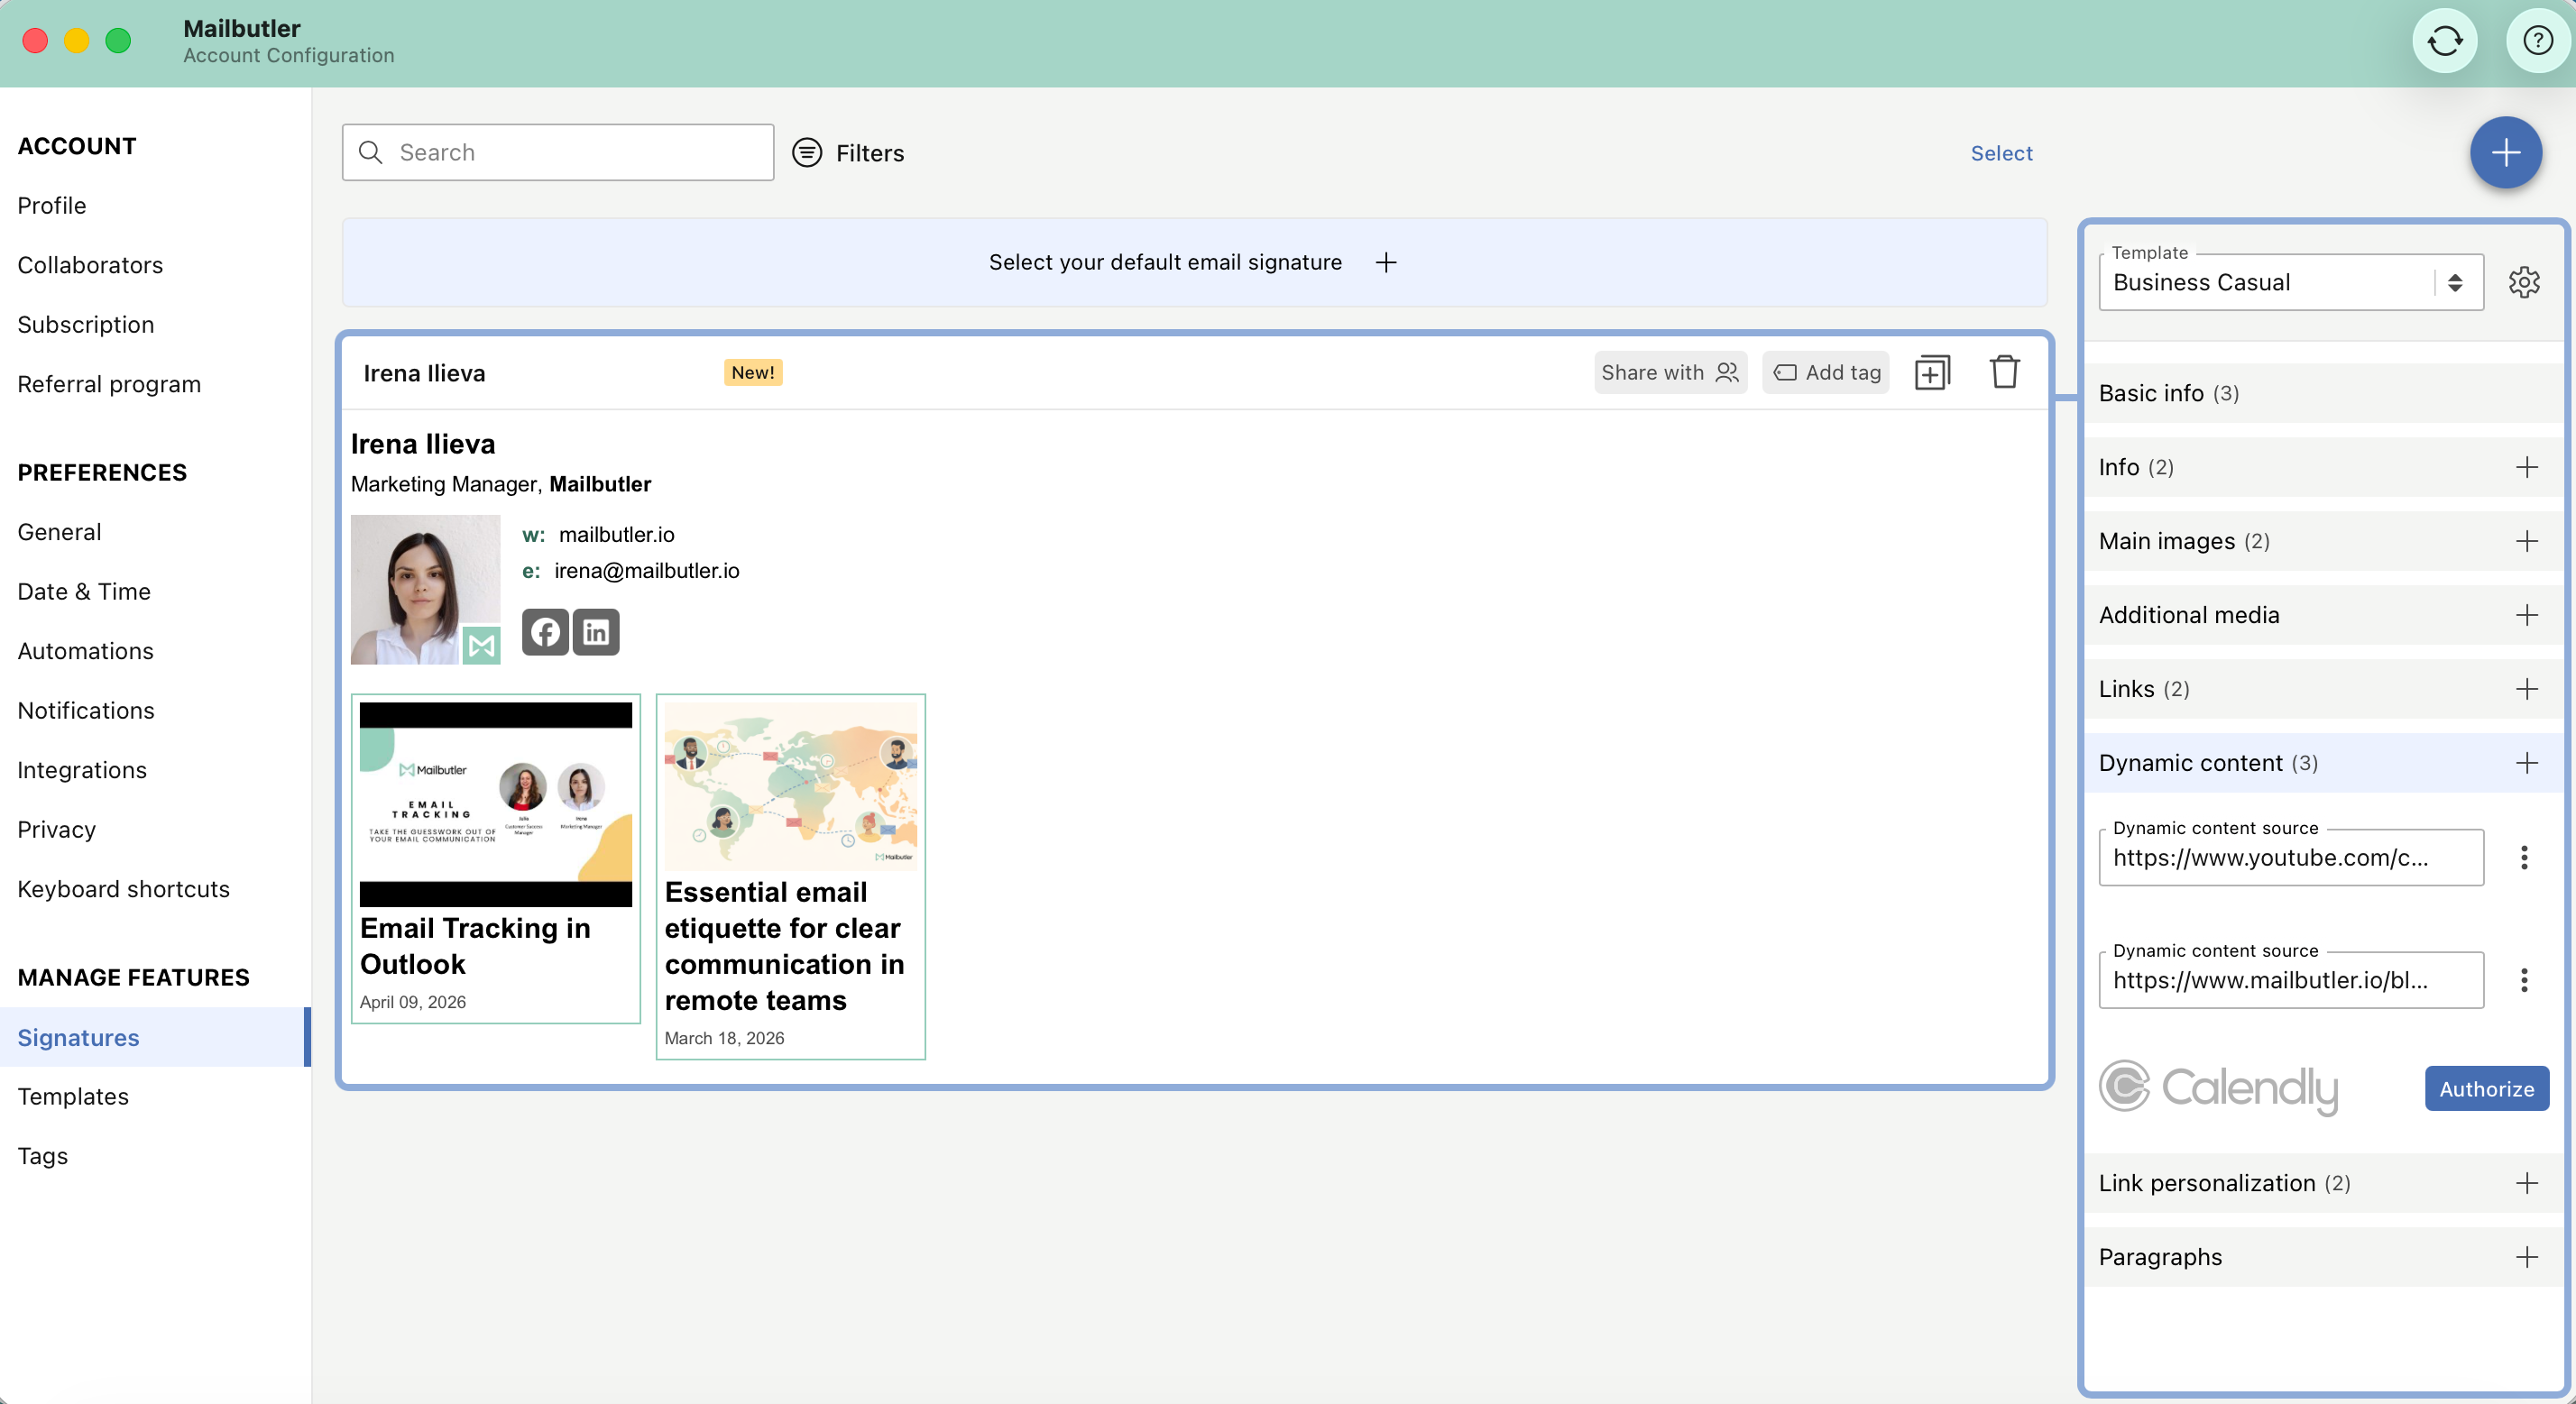This screenshot has width=2576, height=1404.
Task: Click the duplicate signature icon
Action: 1932,372
